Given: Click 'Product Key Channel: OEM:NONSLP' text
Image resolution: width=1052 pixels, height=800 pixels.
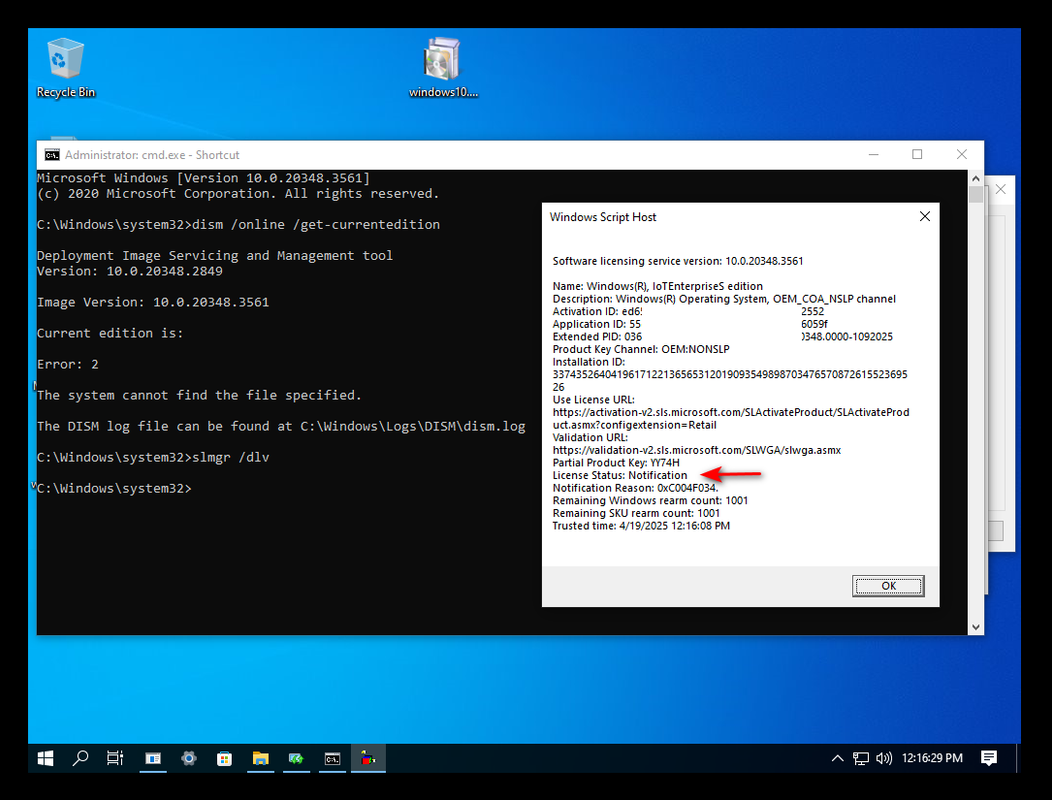Looking at the screenshot, I should 641,349.
